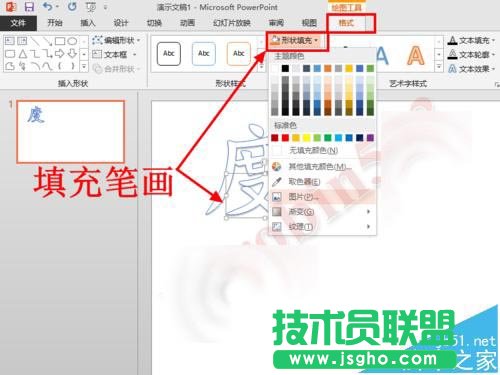Select the 格式 drawing tools tab
Viewport: 500px width, 375px height.
346,23
